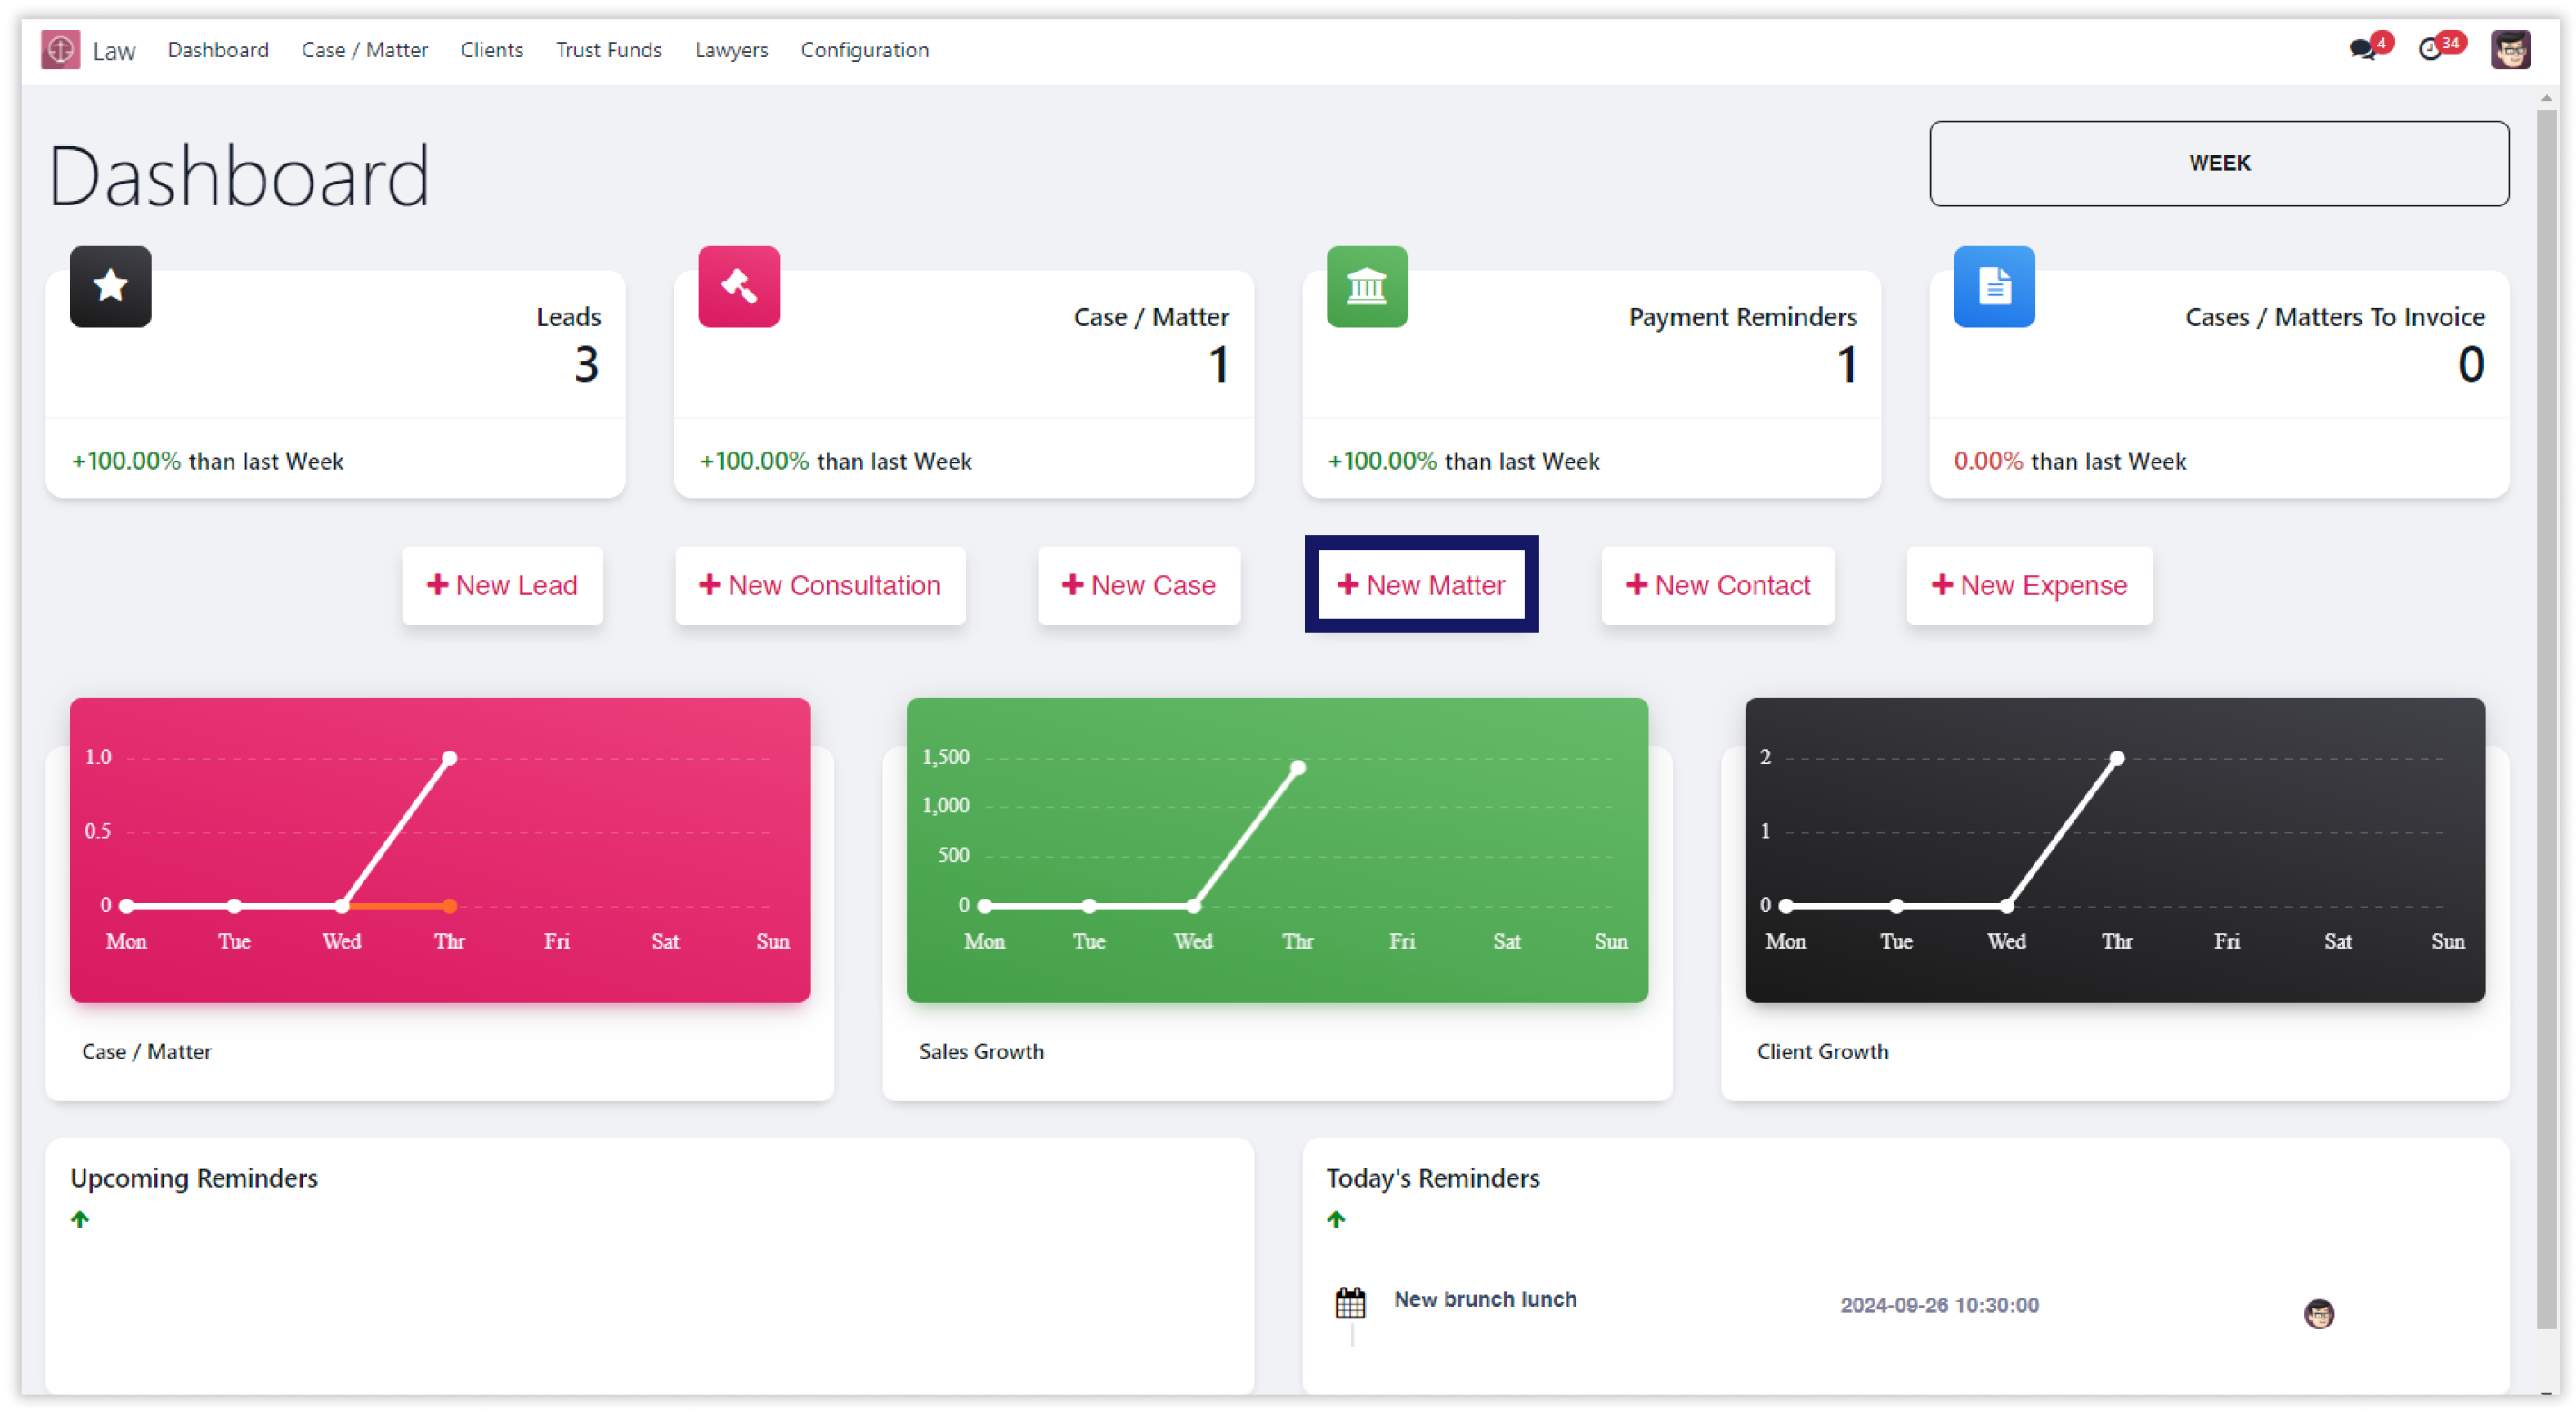Click the Law app name text
Screen dimensions: 2576x1412
pyautogui.click(x=114, y=51)
